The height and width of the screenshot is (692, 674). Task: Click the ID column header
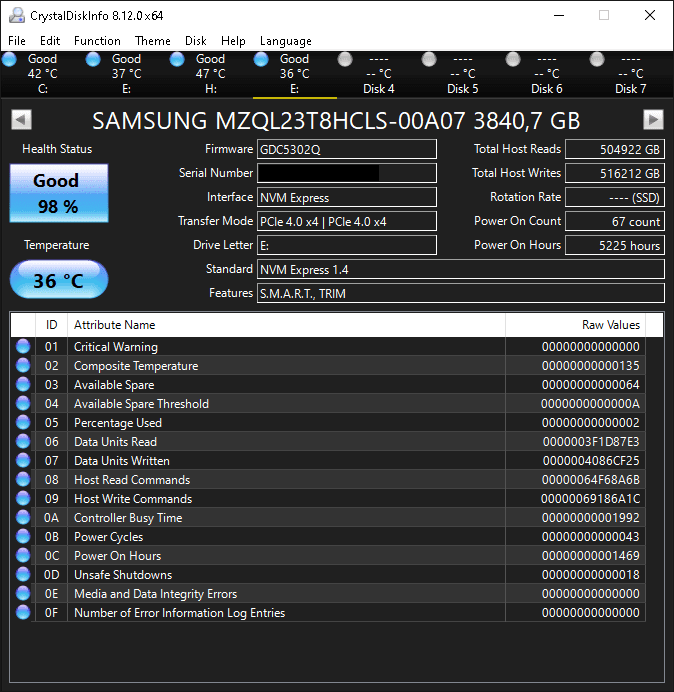coord(51,325)
